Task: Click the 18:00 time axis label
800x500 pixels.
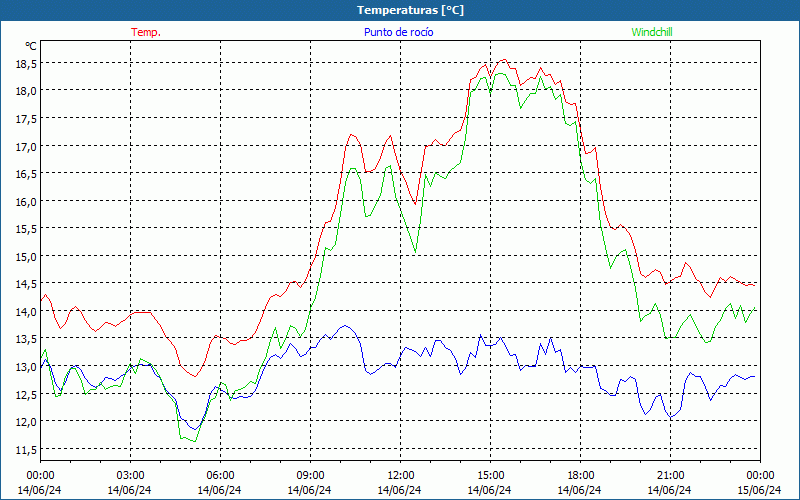Action: click(x=580, y=476)
